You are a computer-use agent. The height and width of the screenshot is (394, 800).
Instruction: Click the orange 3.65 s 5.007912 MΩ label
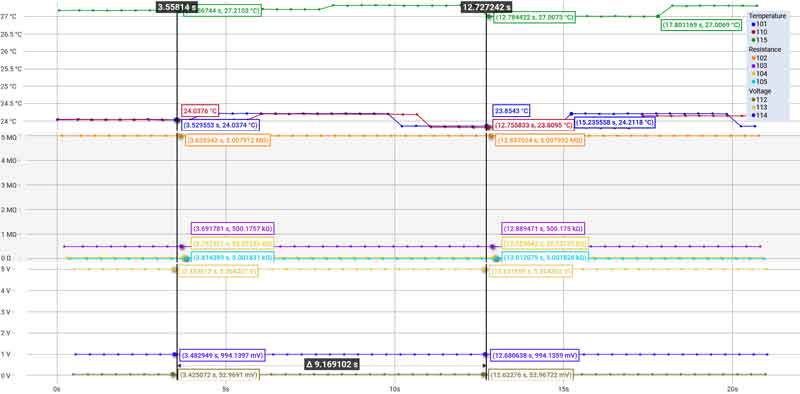point(228,140)
